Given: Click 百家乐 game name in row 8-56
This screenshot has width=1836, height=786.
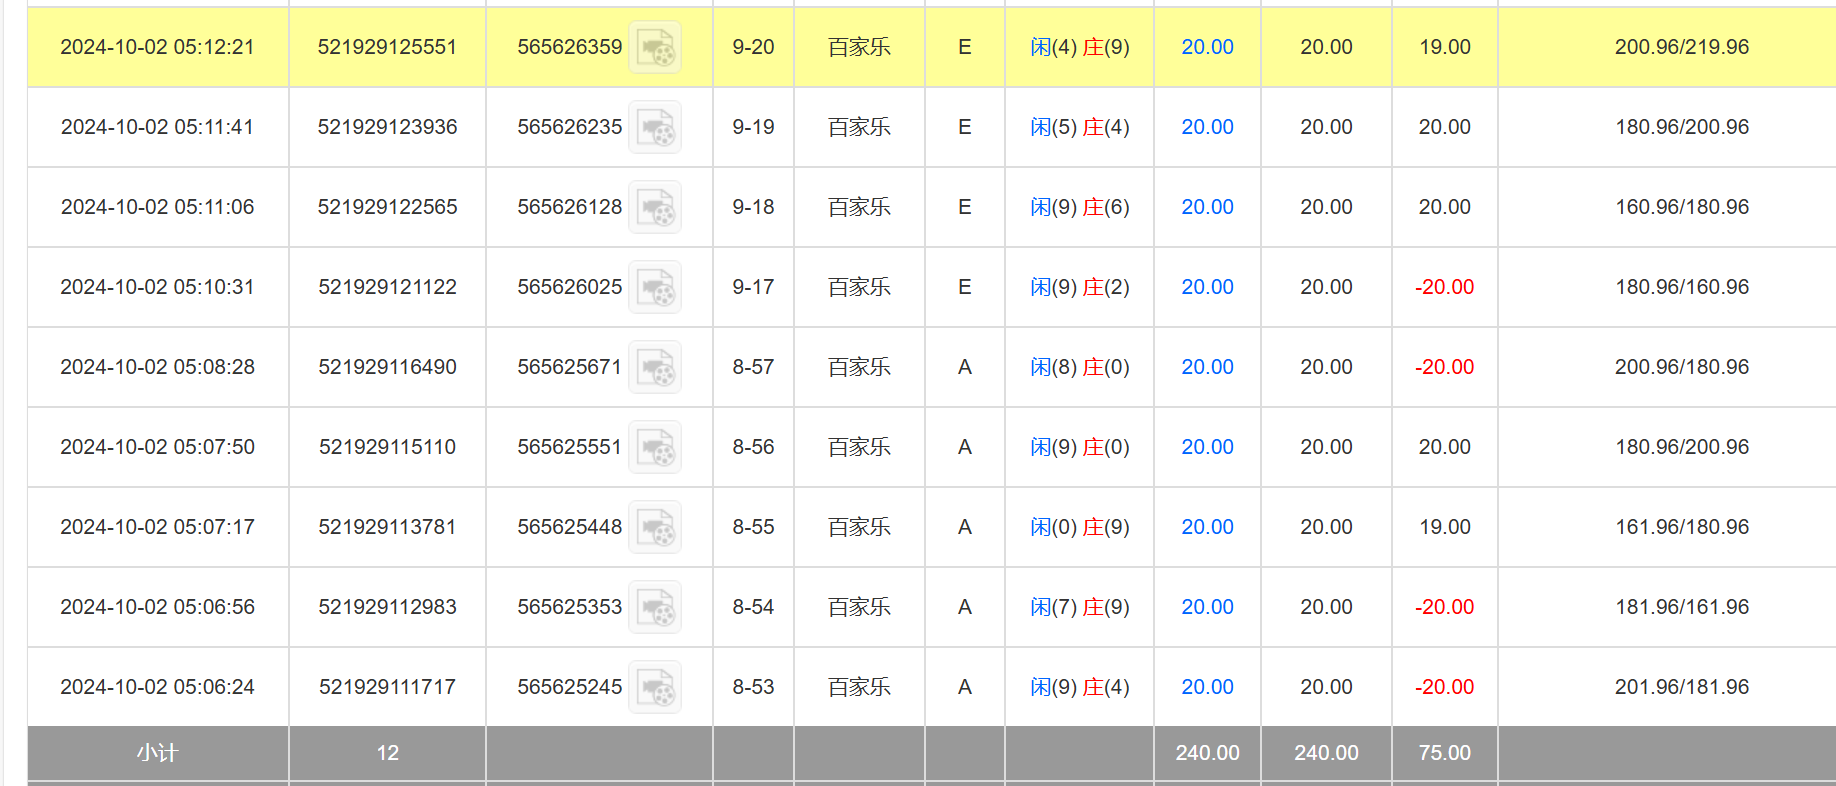Looking at the screenshot, I should (859, 447).
